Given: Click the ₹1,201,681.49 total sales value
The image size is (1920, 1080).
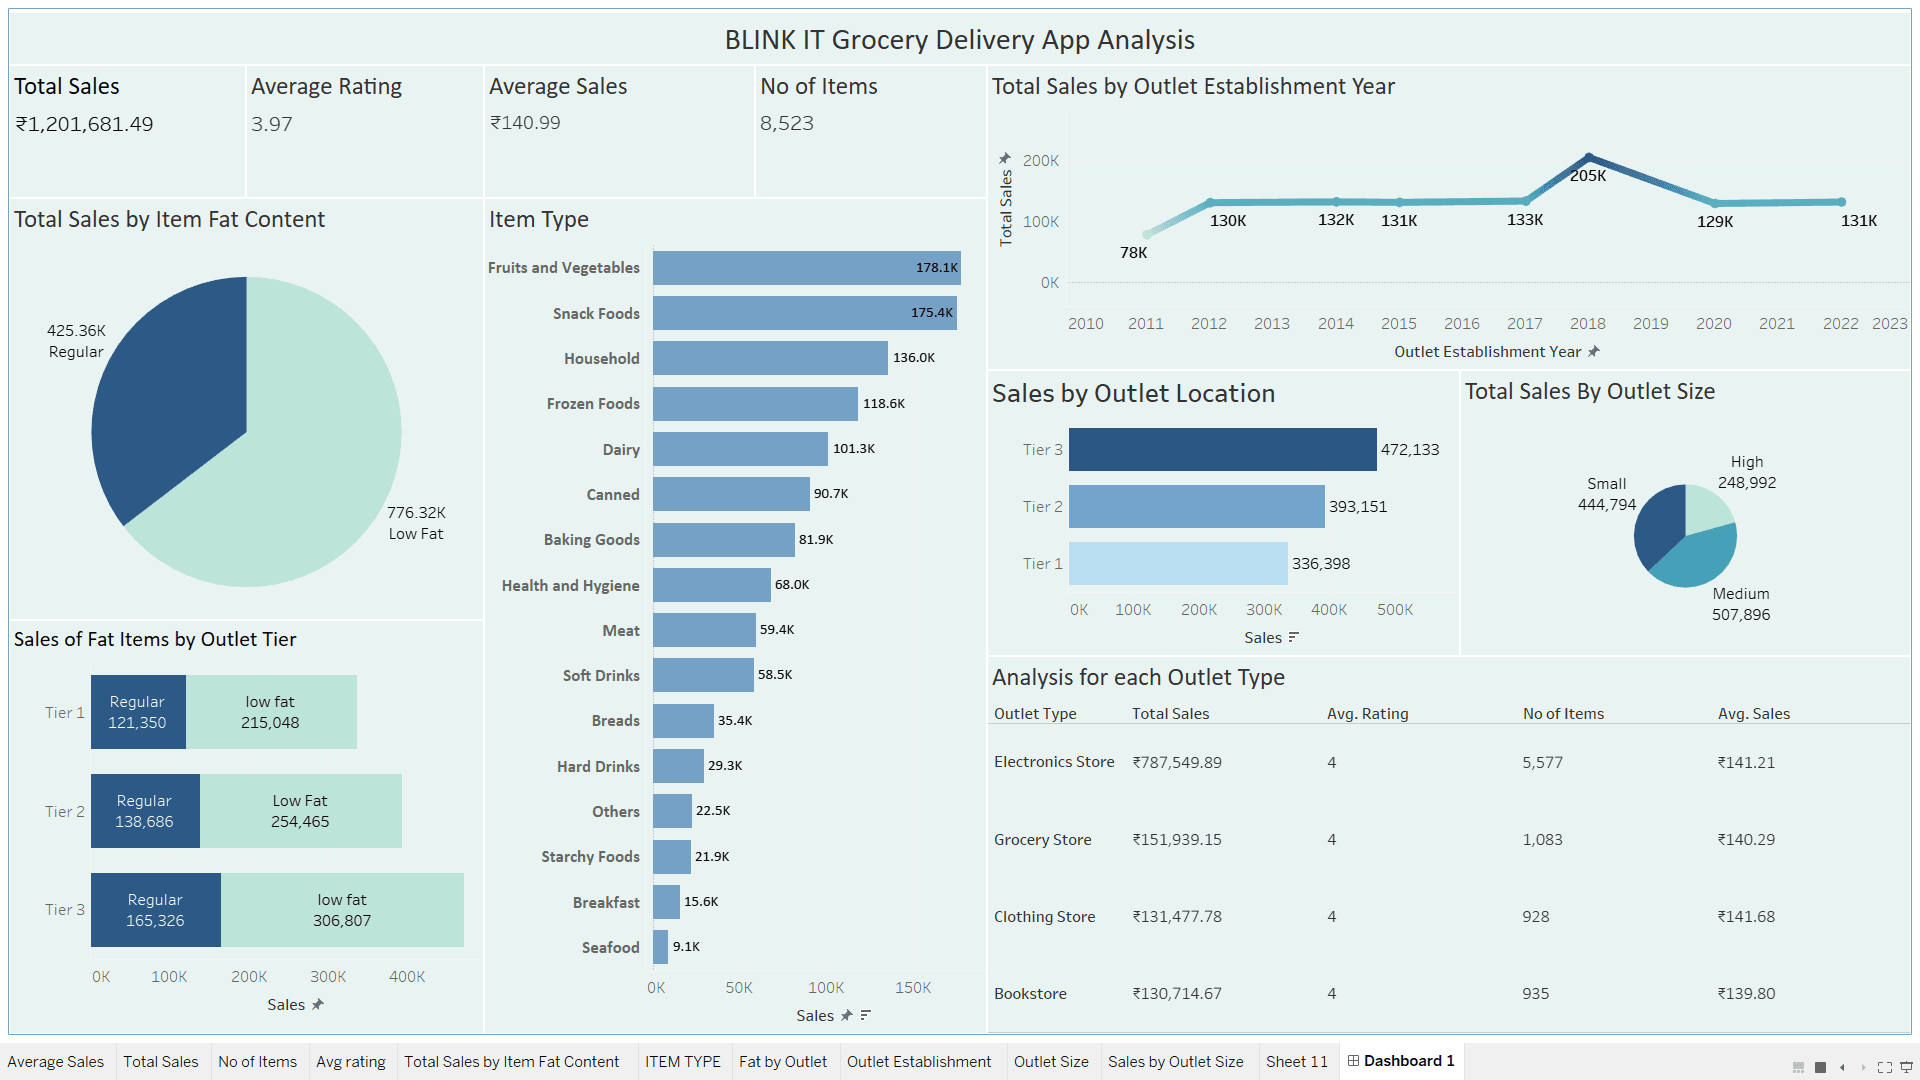Looking at the screenshot, I should [x=84, y=124].
